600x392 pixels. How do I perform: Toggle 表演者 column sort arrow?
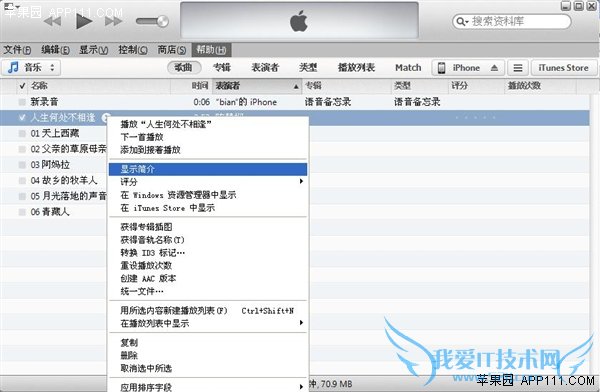(x=296, y=87)
